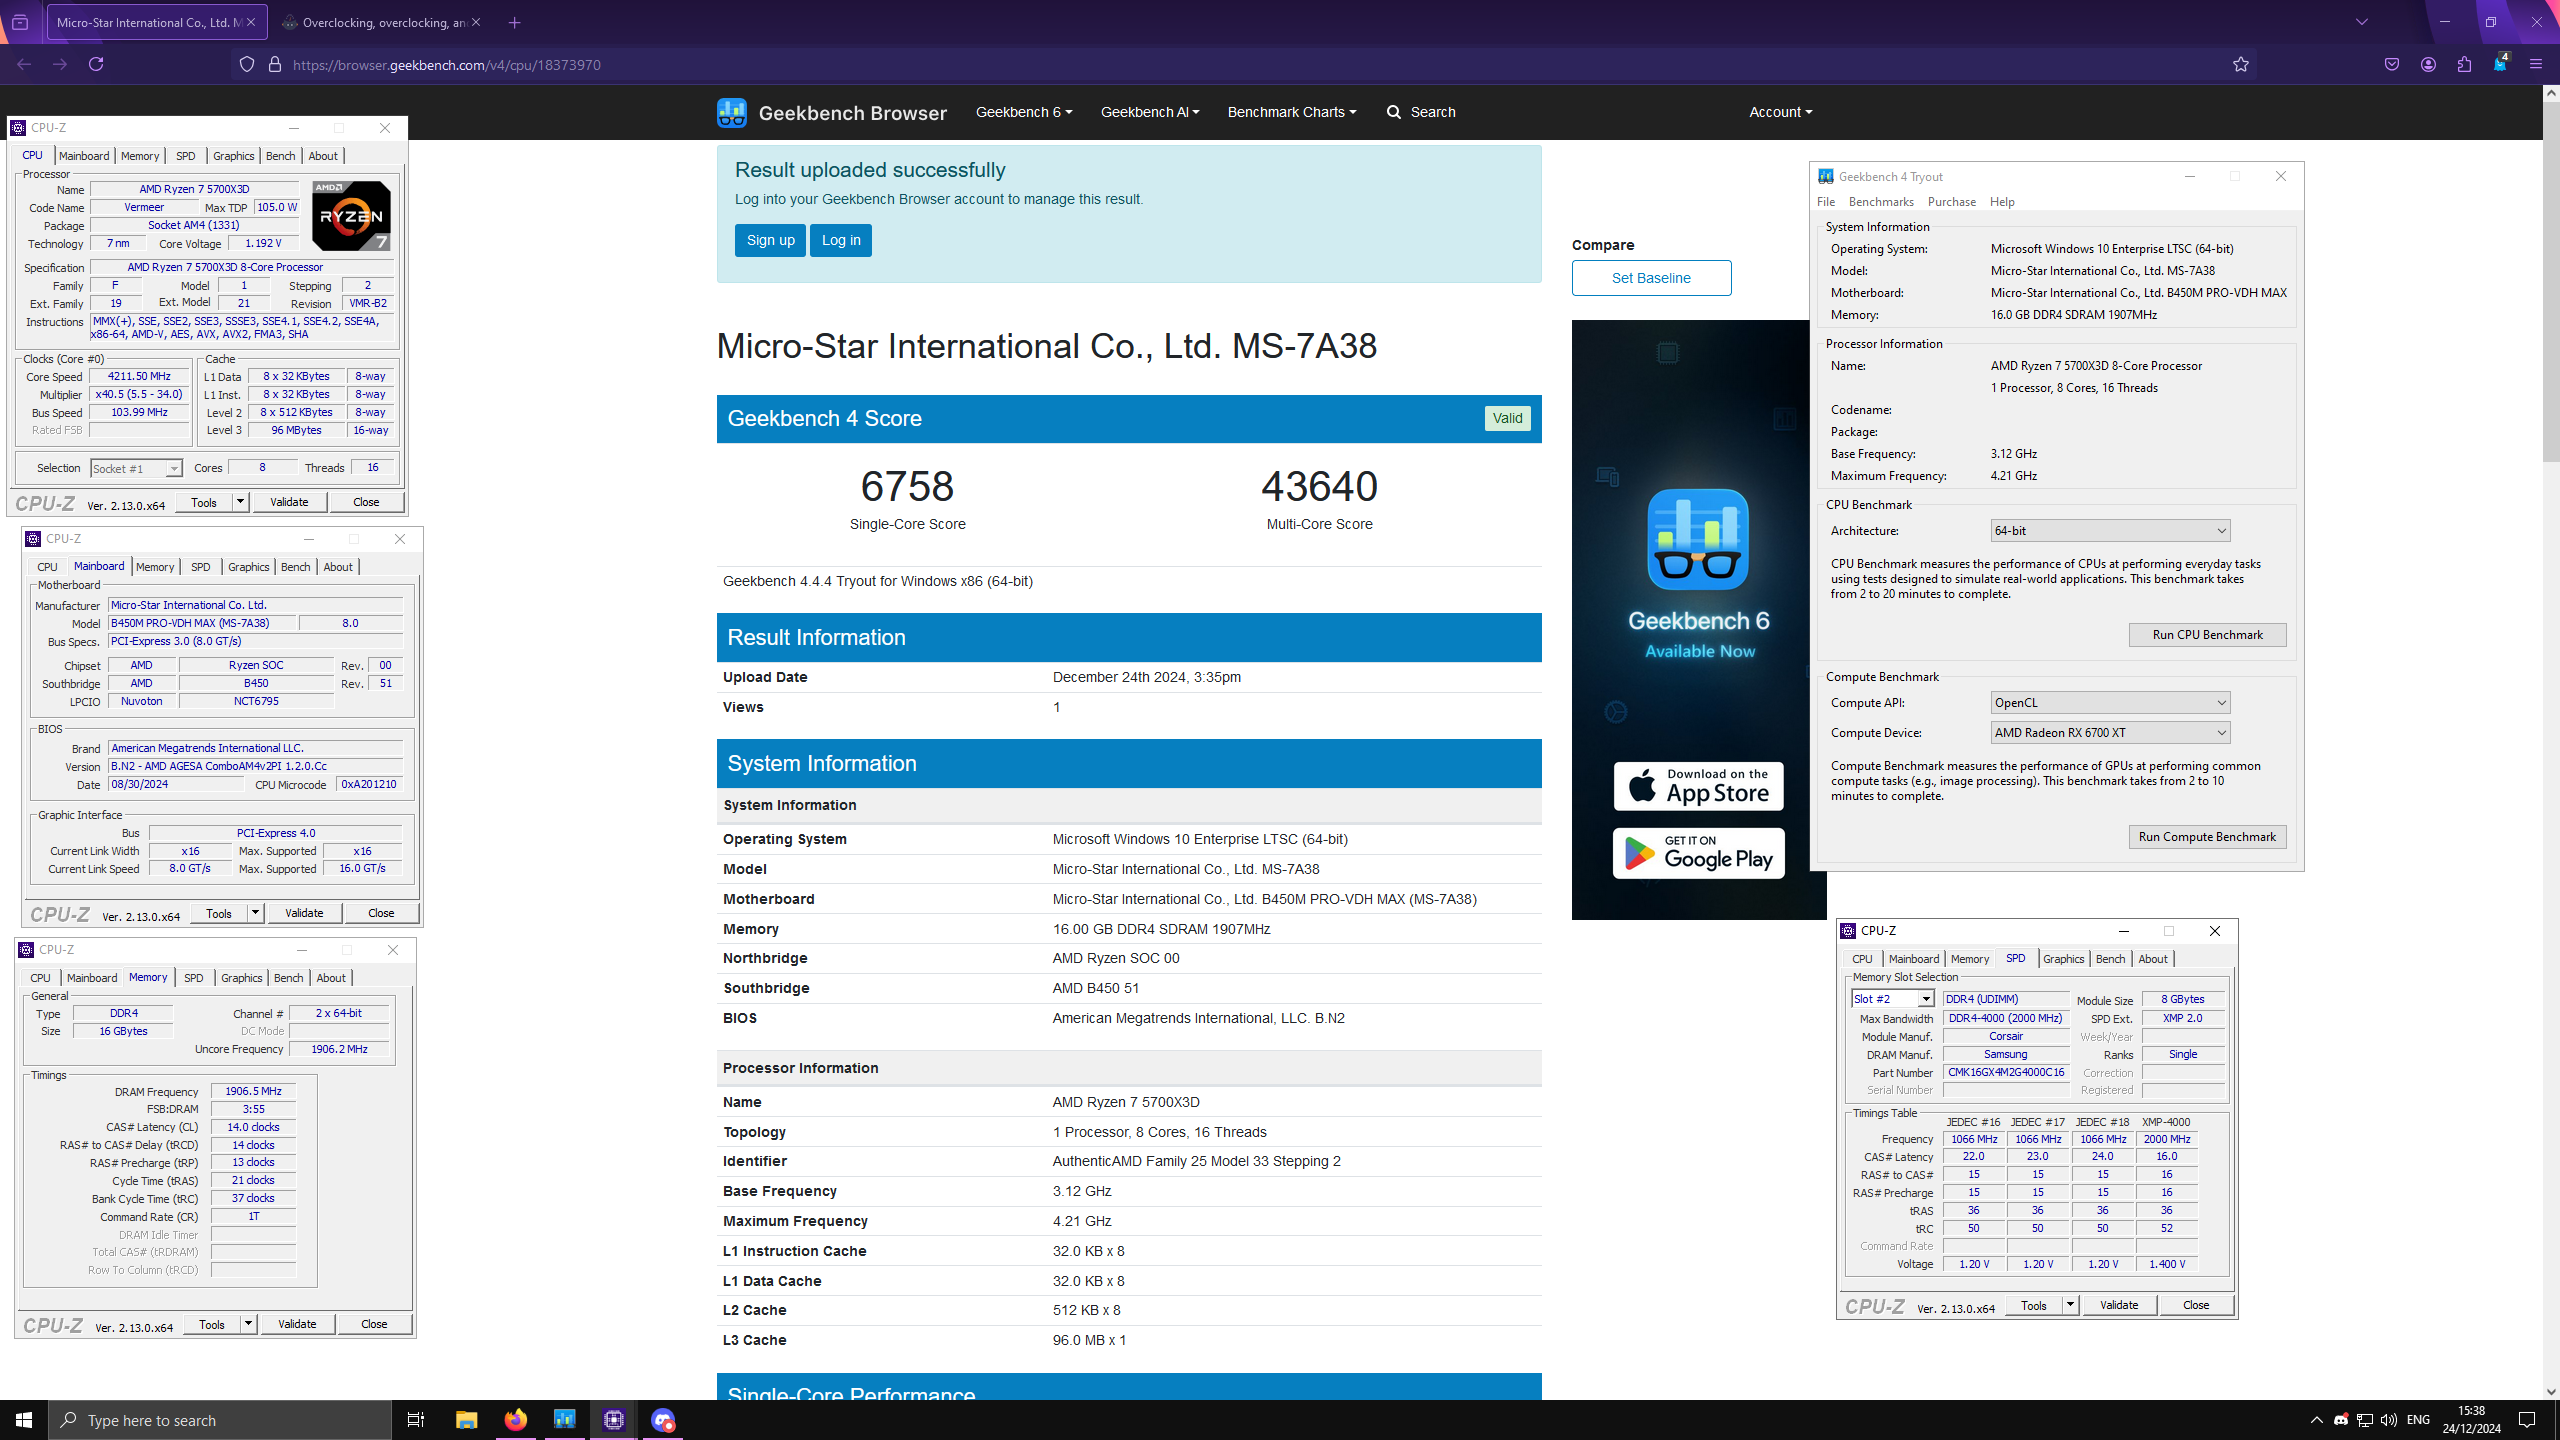
Task: Open new tab with plus icon
Action: click(514, 22)
